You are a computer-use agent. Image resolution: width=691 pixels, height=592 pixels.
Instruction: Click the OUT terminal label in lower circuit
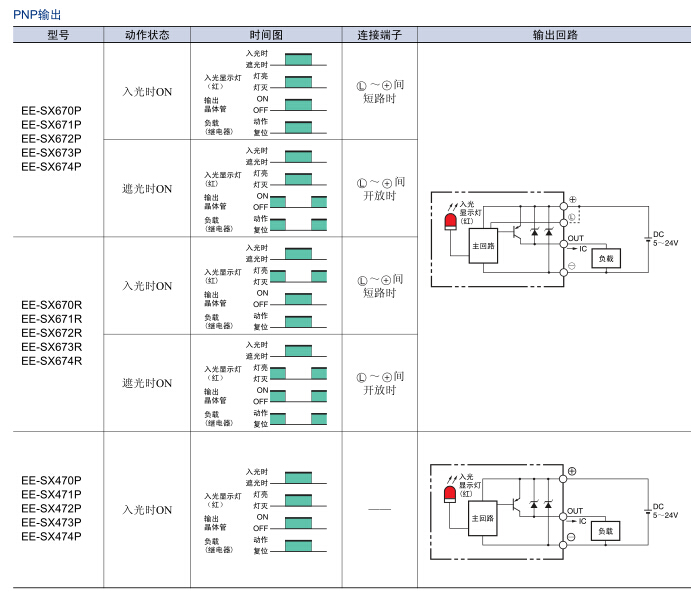pyautogui.click(x=575, y=510)
